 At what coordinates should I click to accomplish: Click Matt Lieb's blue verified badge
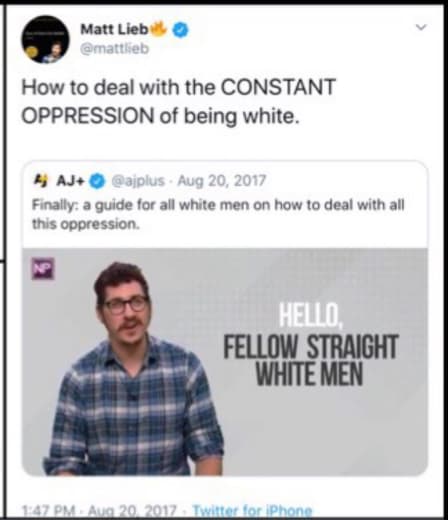(x=180, y=30)
